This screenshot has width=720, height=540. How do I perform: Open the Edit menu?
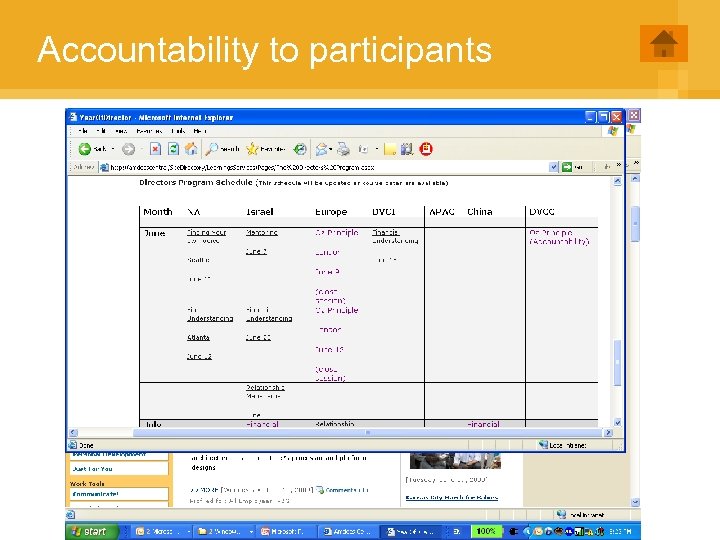(101, 131)
